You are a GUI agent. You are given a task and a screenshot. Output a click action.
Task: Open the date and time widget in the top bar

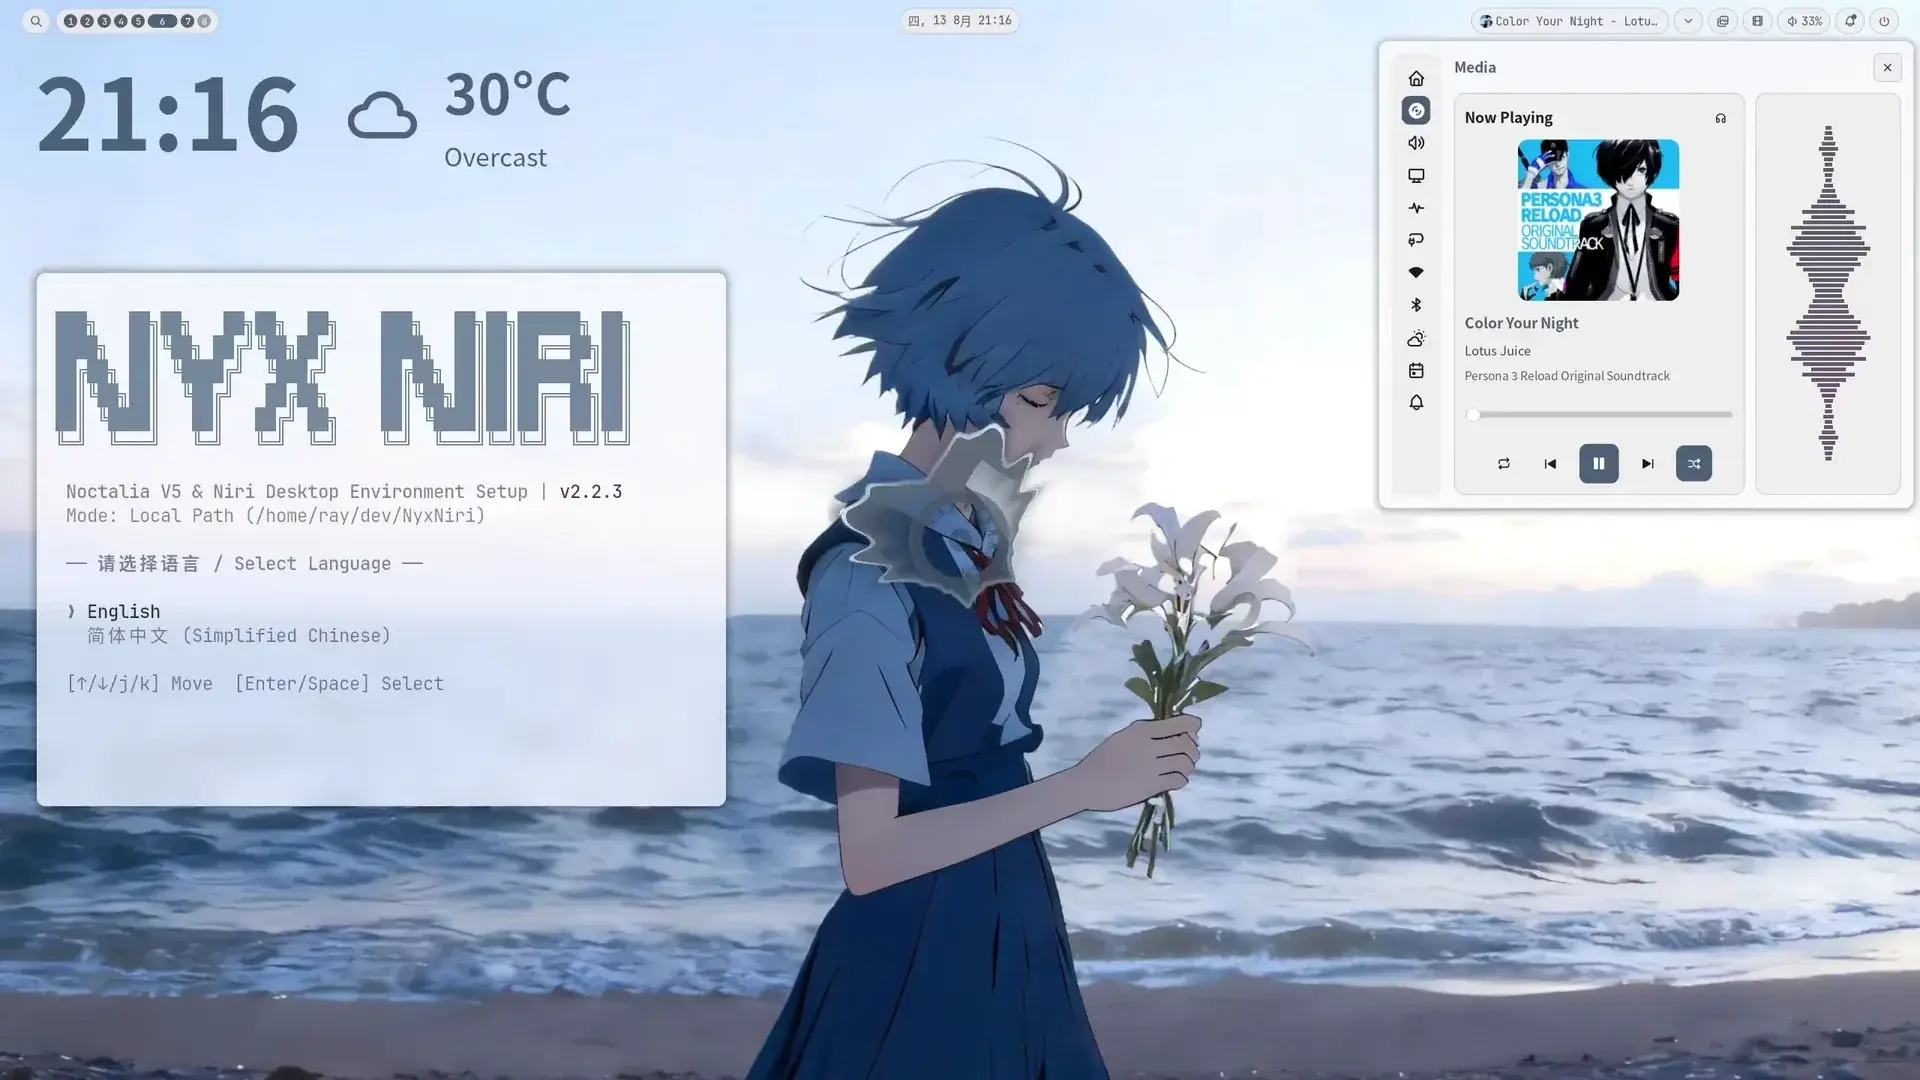[960, 21]
